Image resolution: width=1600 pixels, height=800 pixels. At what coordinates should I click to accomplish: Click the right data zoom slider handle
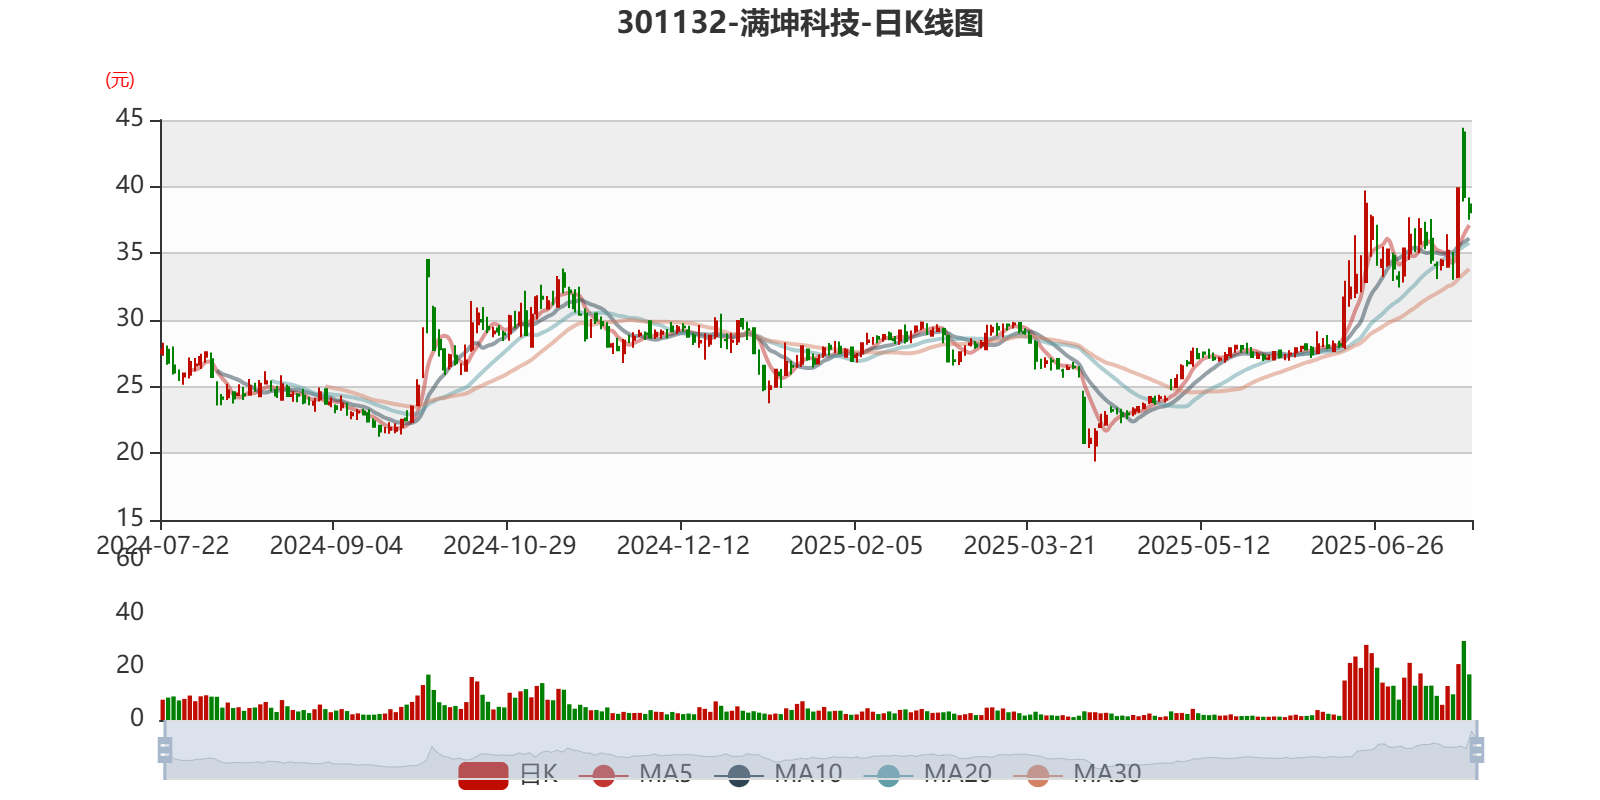point(1477,749)
